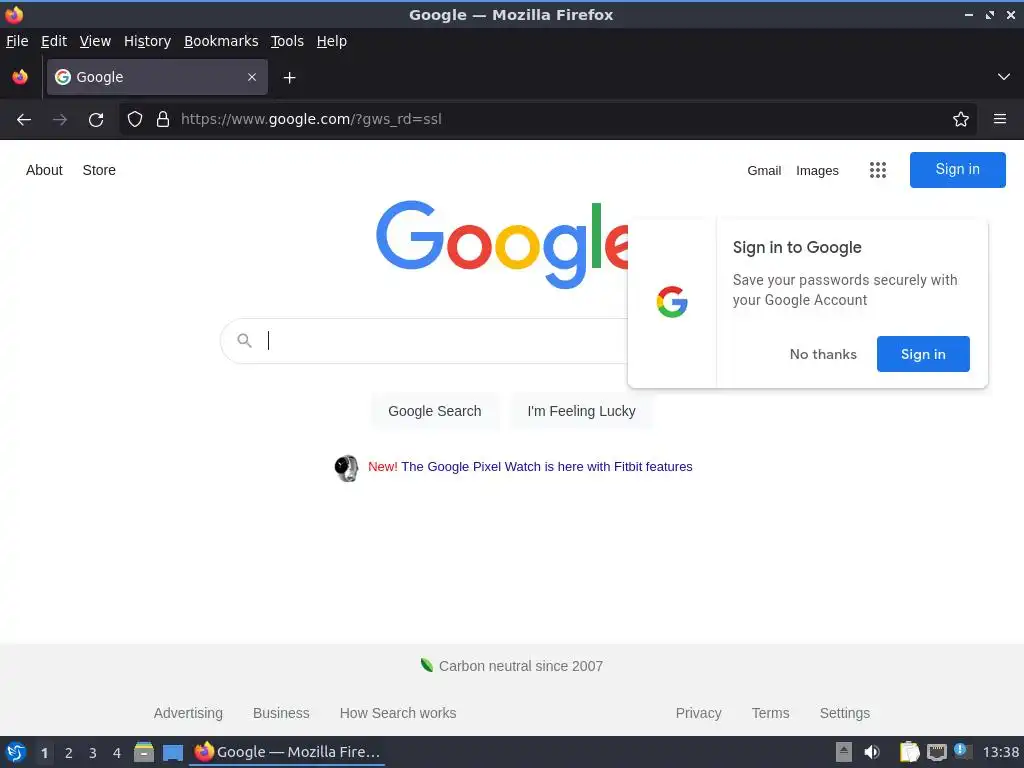
Task: Switch to workspace 3
Action: 93,753
